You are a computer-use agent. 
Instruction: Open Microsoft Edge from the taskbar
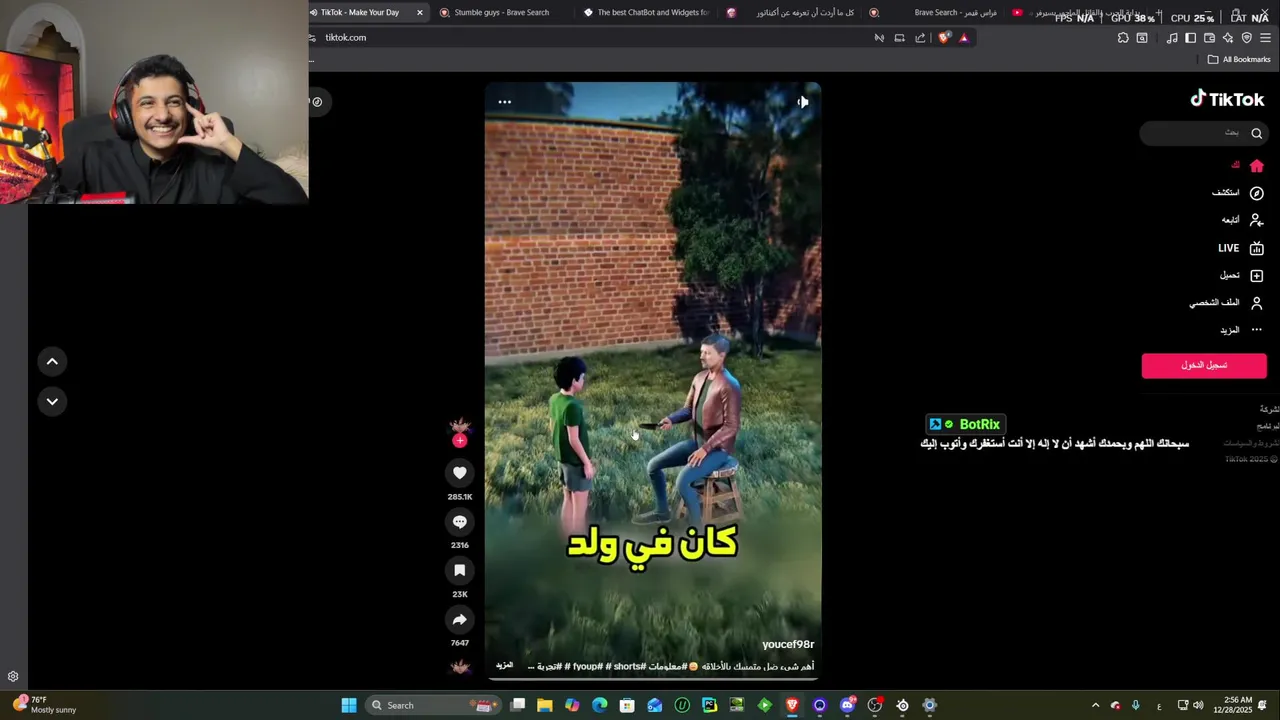coord(600,705)
